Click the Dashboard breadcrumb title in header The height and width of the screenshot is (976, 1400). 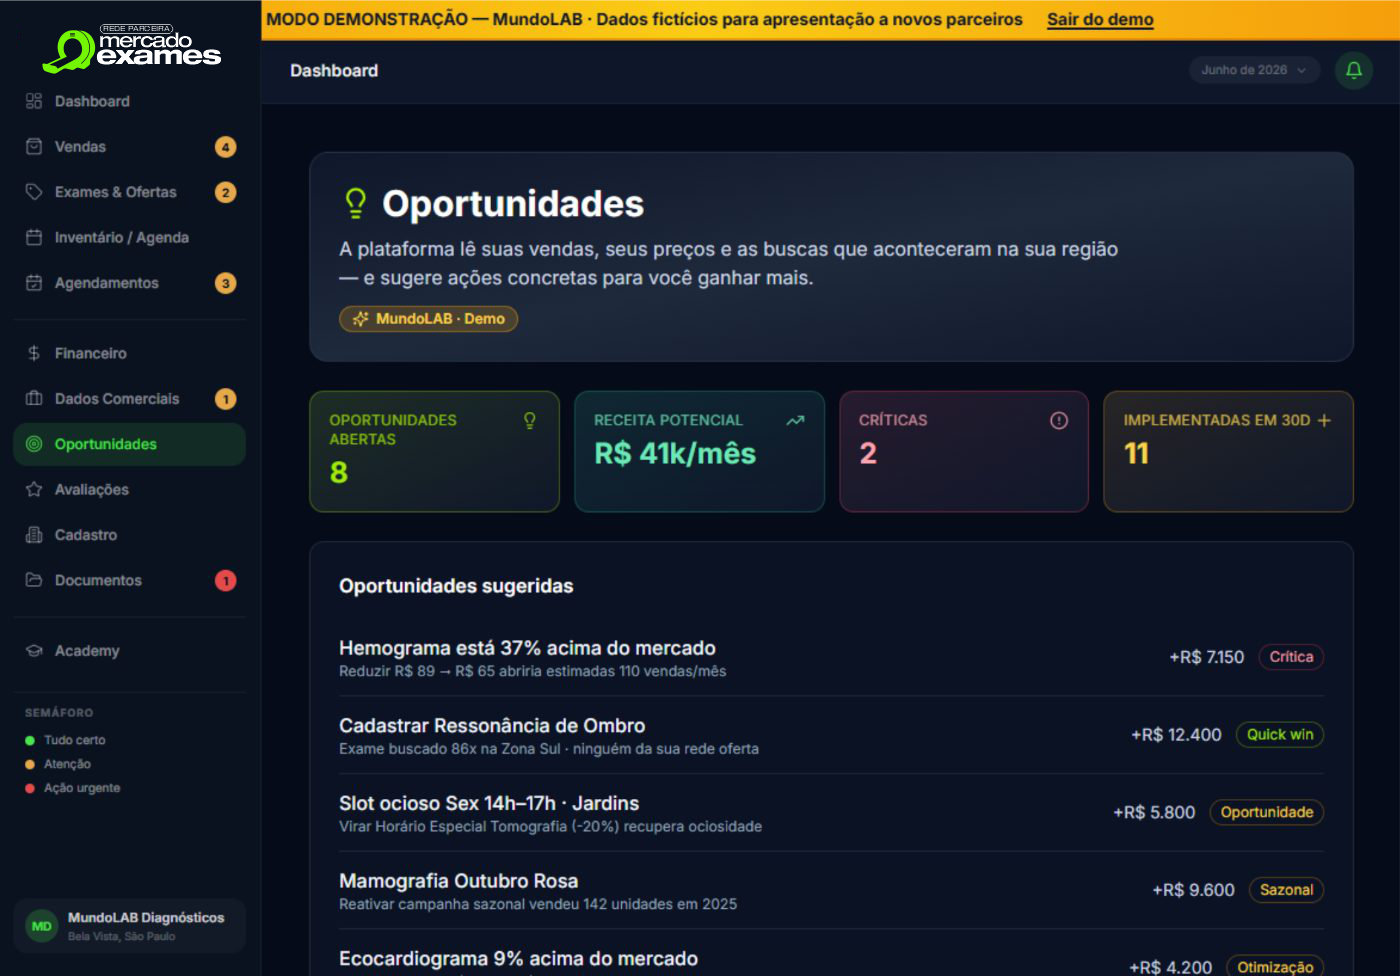coord(334,71)
